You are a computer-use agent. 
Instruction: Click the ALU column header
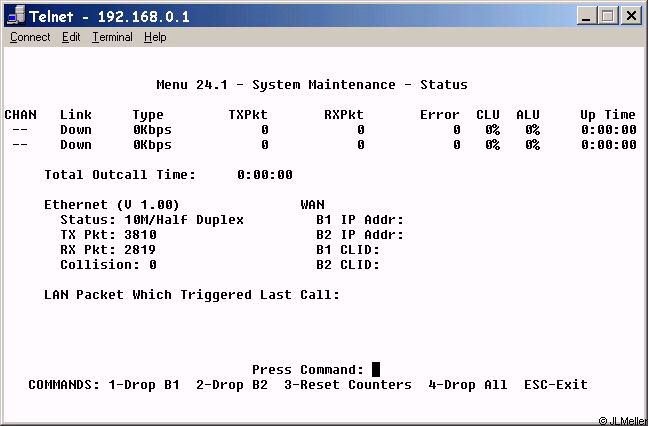528,115
